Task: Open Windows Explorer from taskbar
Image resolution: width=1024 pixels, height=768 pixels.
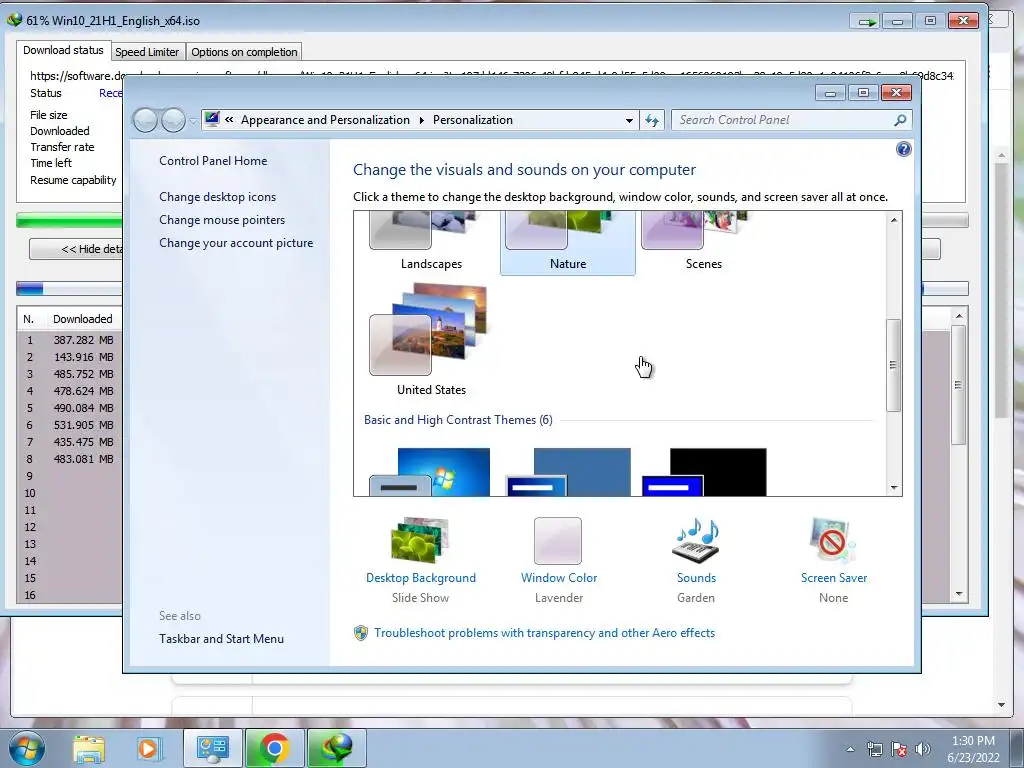Action: point(89,748)
